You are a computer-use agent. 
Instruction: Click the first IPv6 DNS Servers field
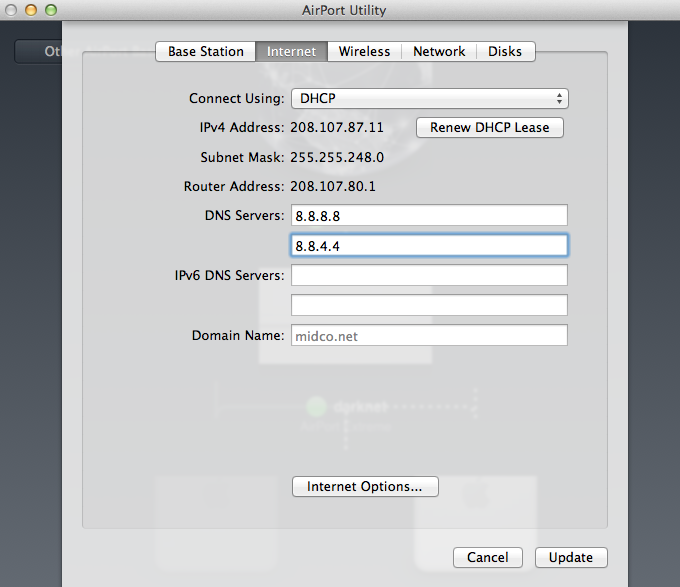point(429,275)
